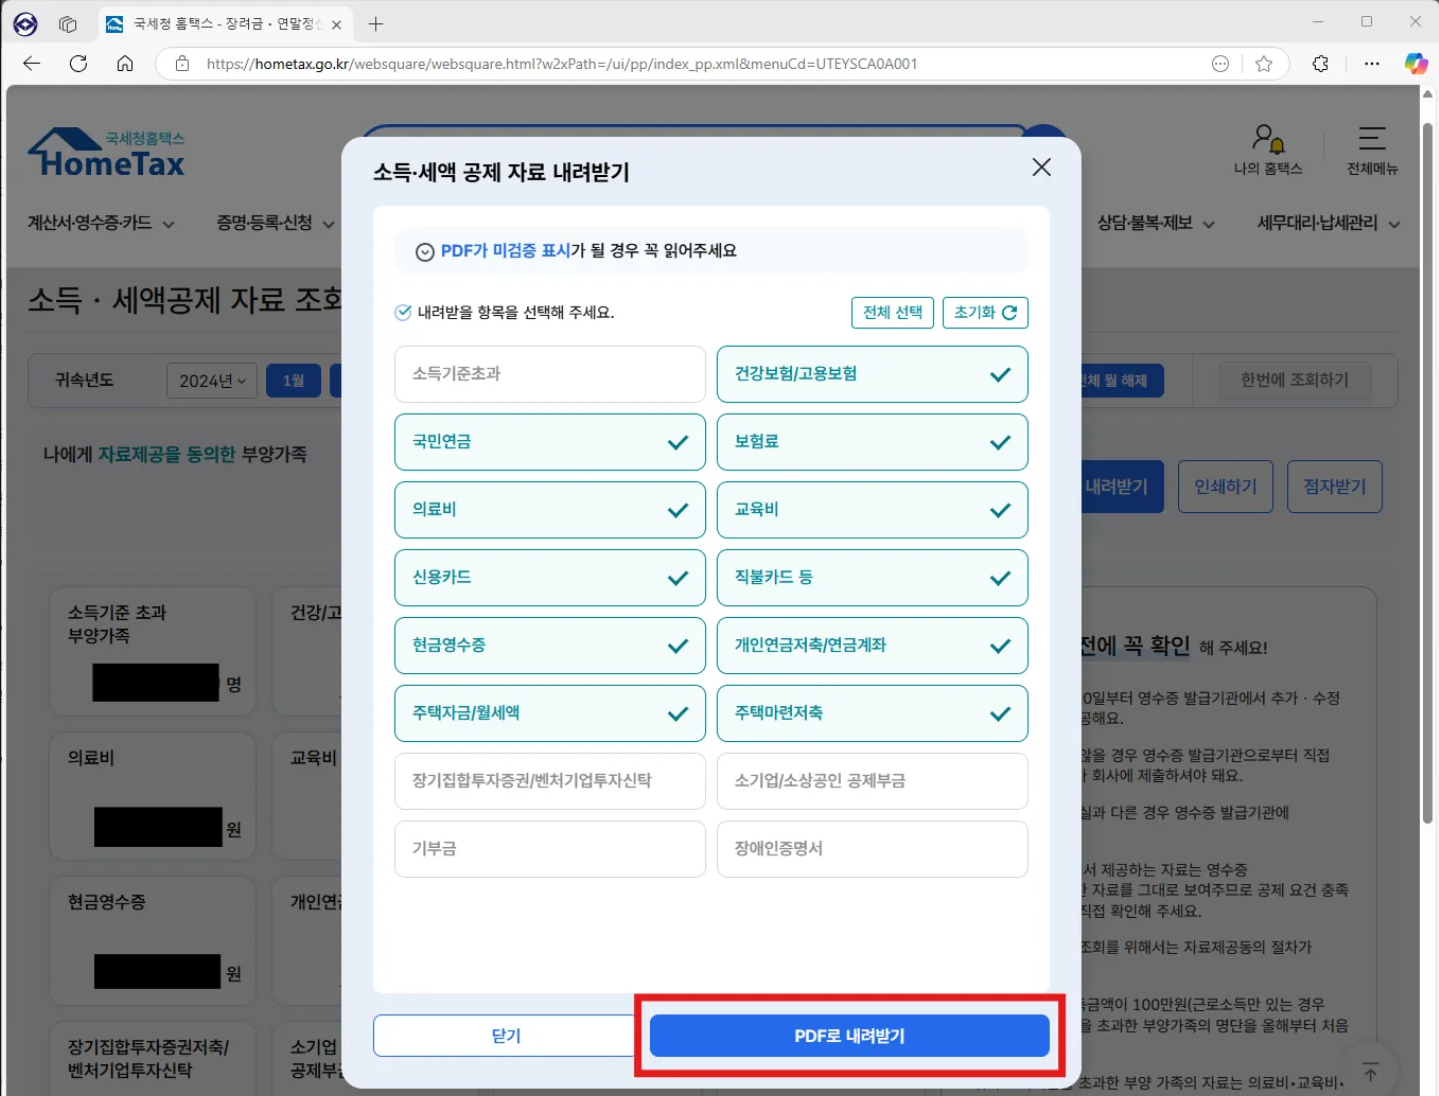Expand the 세무대리·납세관리 menu
Viewport: 1439px width, 1096px height.
tap(1329, 223)
